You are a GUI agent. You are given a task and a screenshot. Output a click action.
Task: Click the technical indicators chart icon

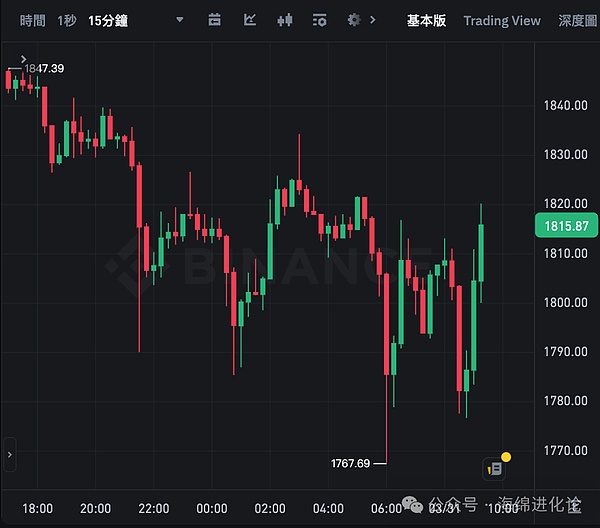pyautogui.click(x=249, y=20)
